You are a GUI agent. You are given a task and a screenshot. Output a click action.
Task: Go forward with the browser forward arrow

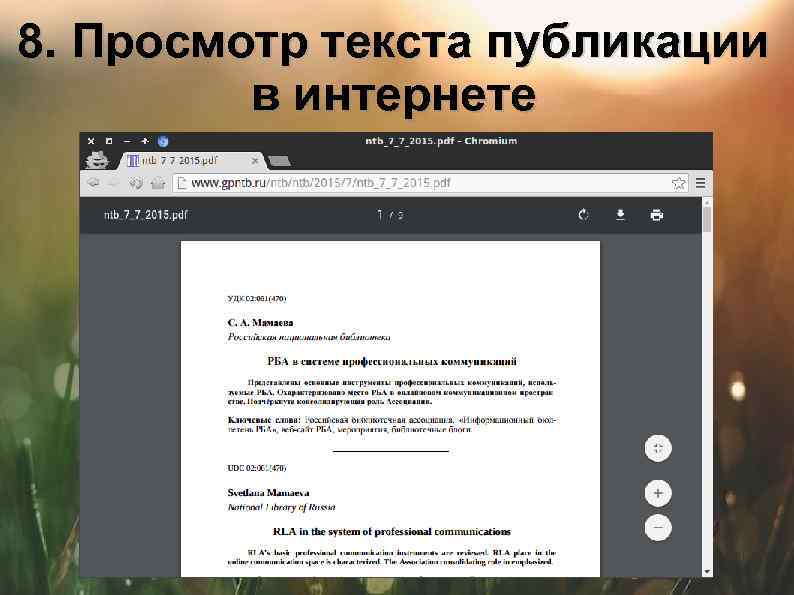coord(113,183)
